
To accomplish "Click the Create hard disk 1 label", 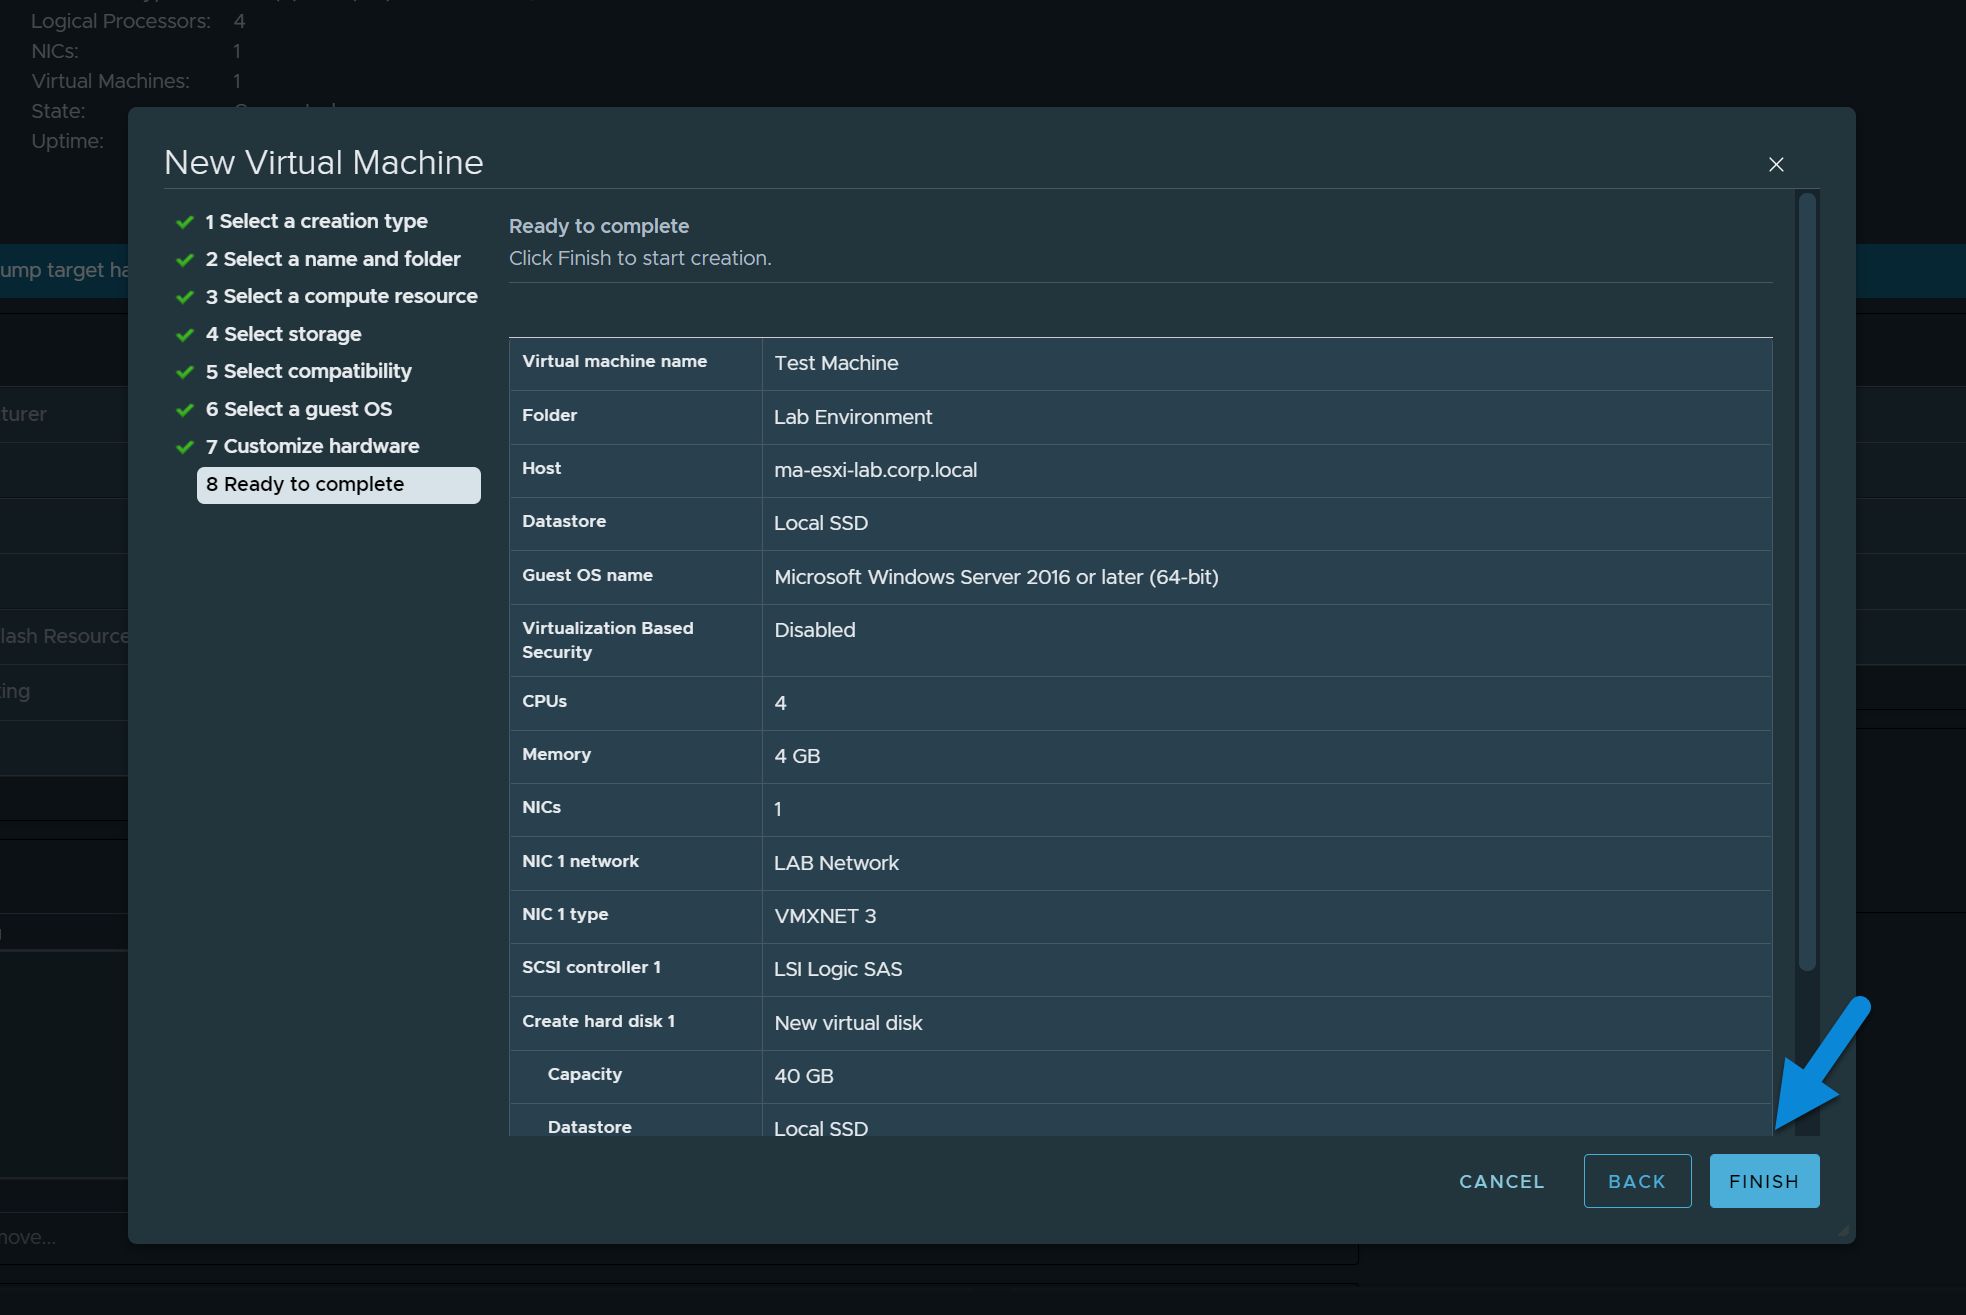I will pyautogui.click(x=598, y=1021).
